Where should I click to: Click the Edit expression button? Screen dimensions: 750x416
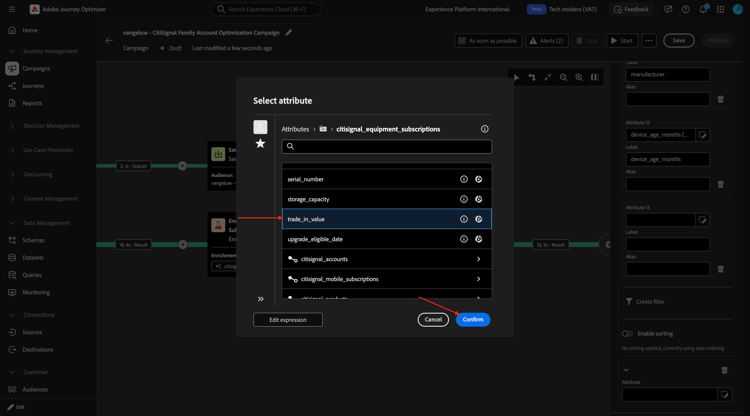(x=287, y=320)
